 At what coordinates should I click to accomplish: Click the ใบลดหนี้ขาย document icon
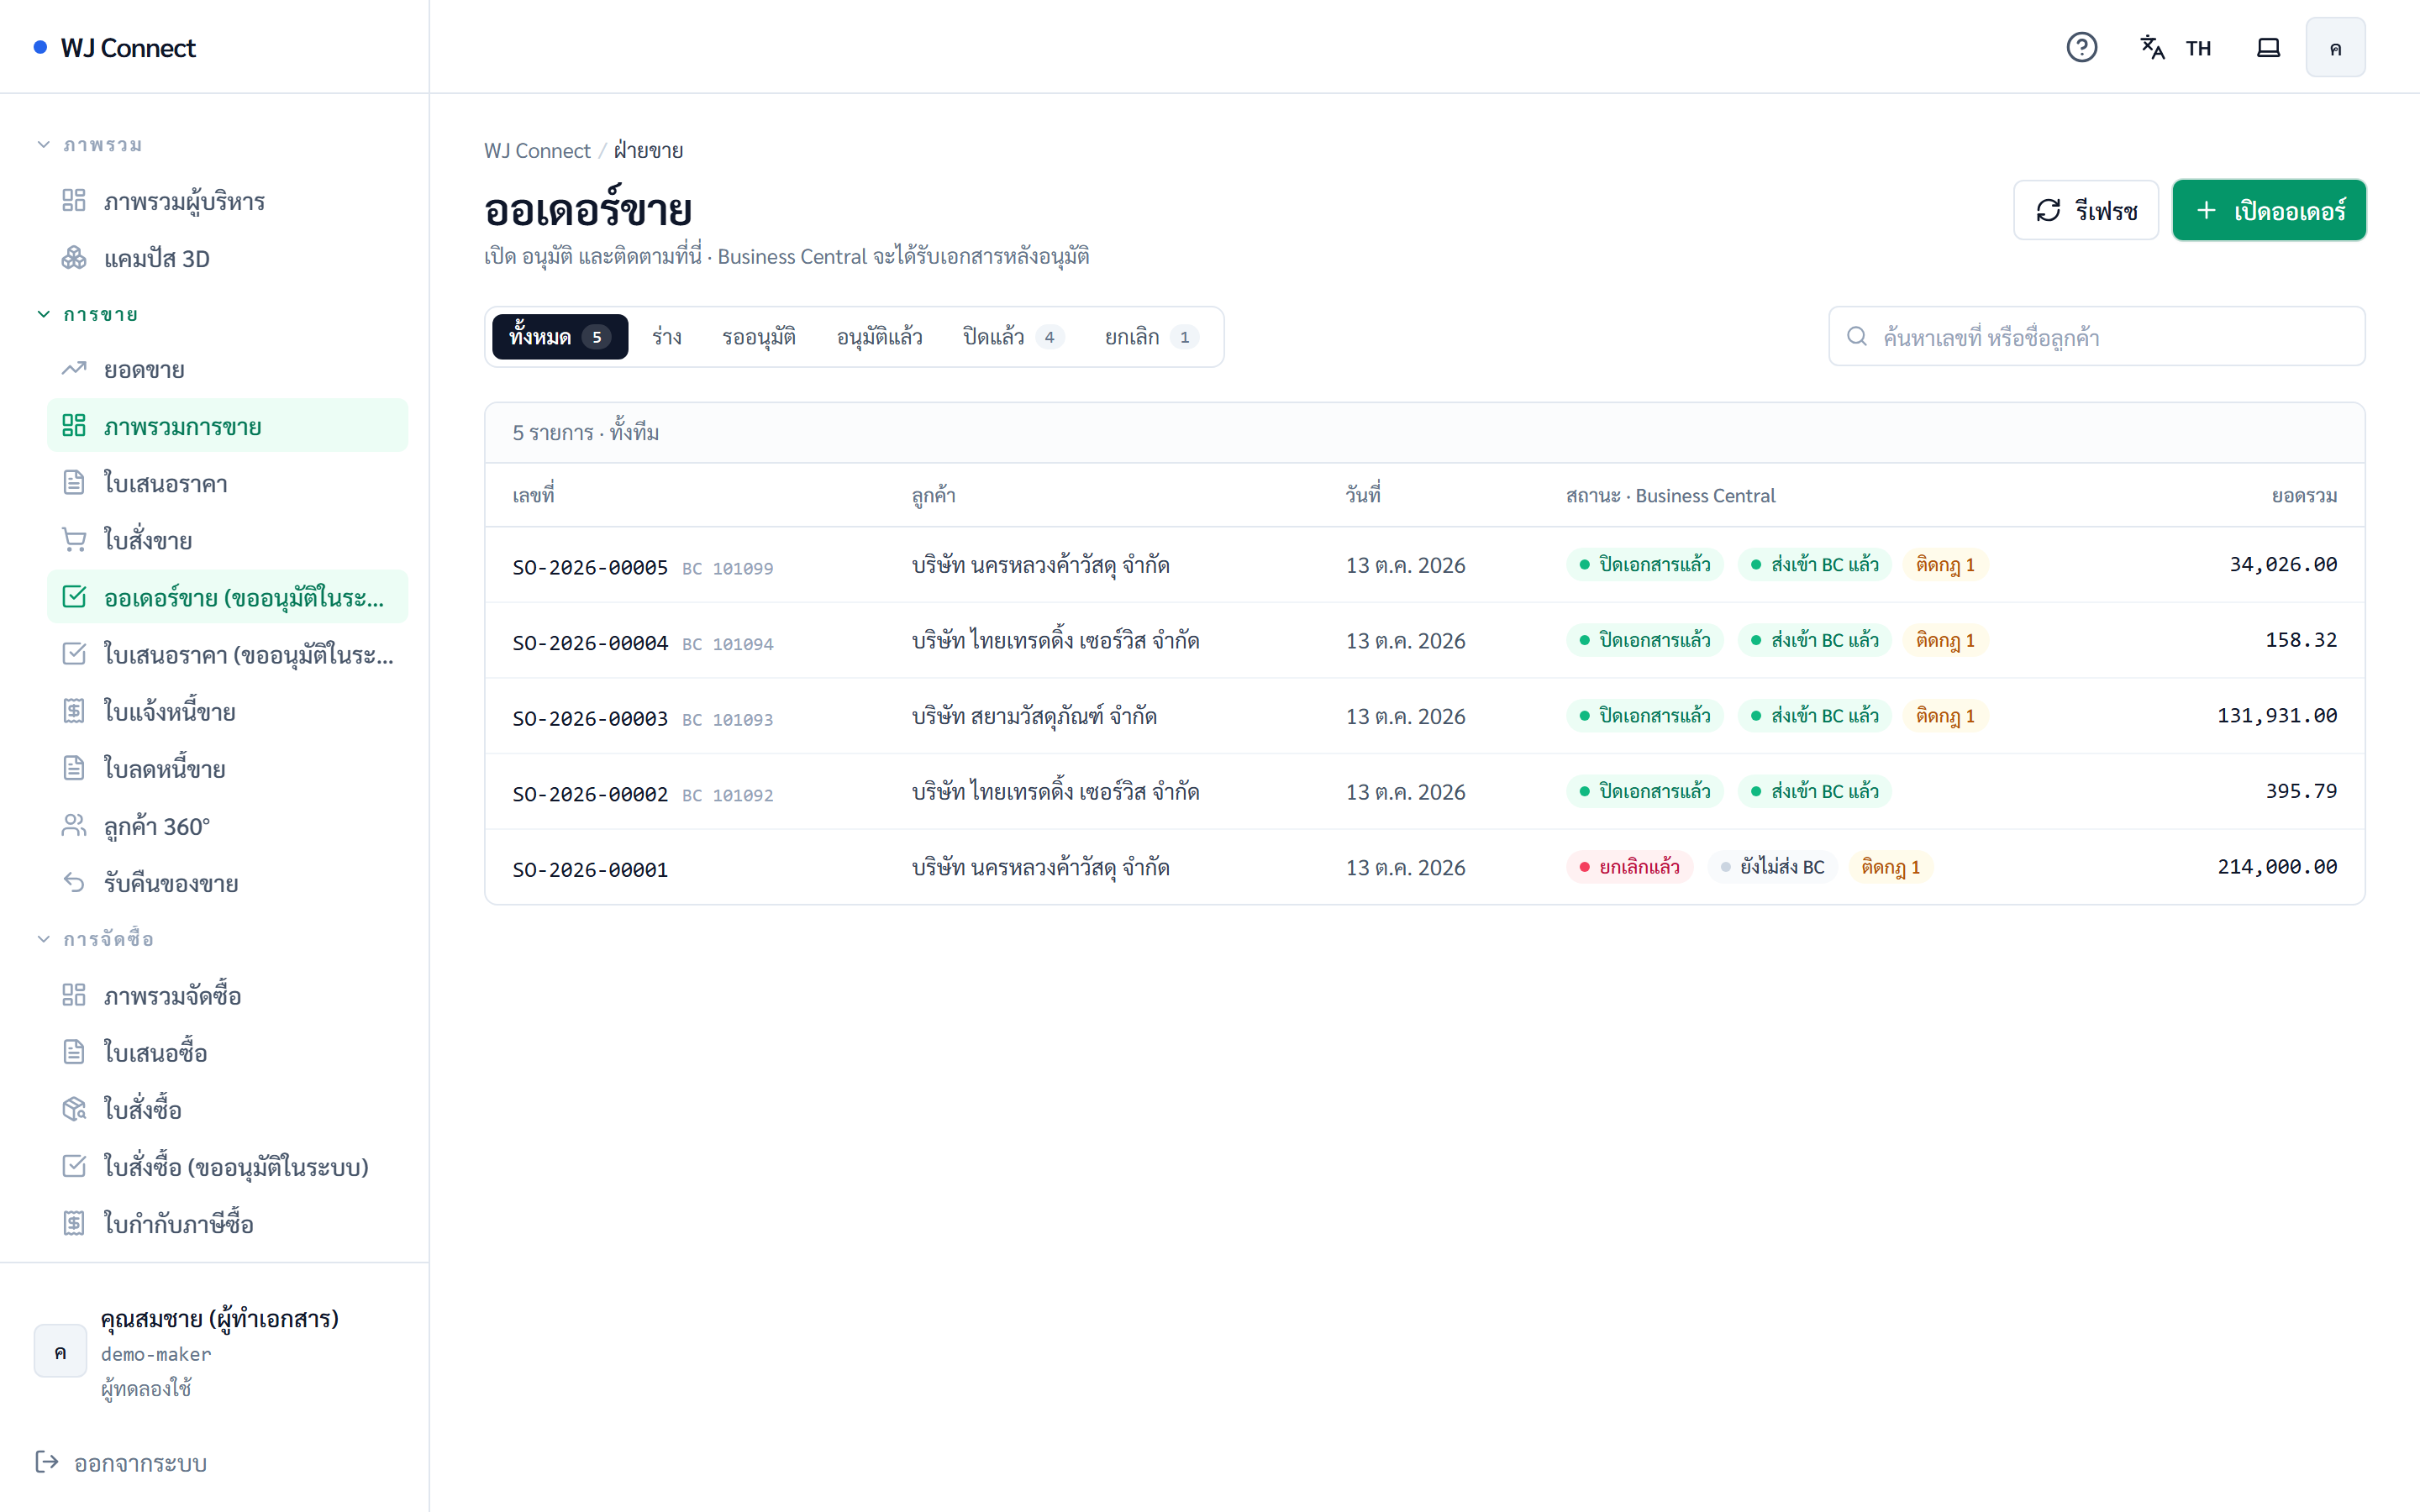pos(74,768)
